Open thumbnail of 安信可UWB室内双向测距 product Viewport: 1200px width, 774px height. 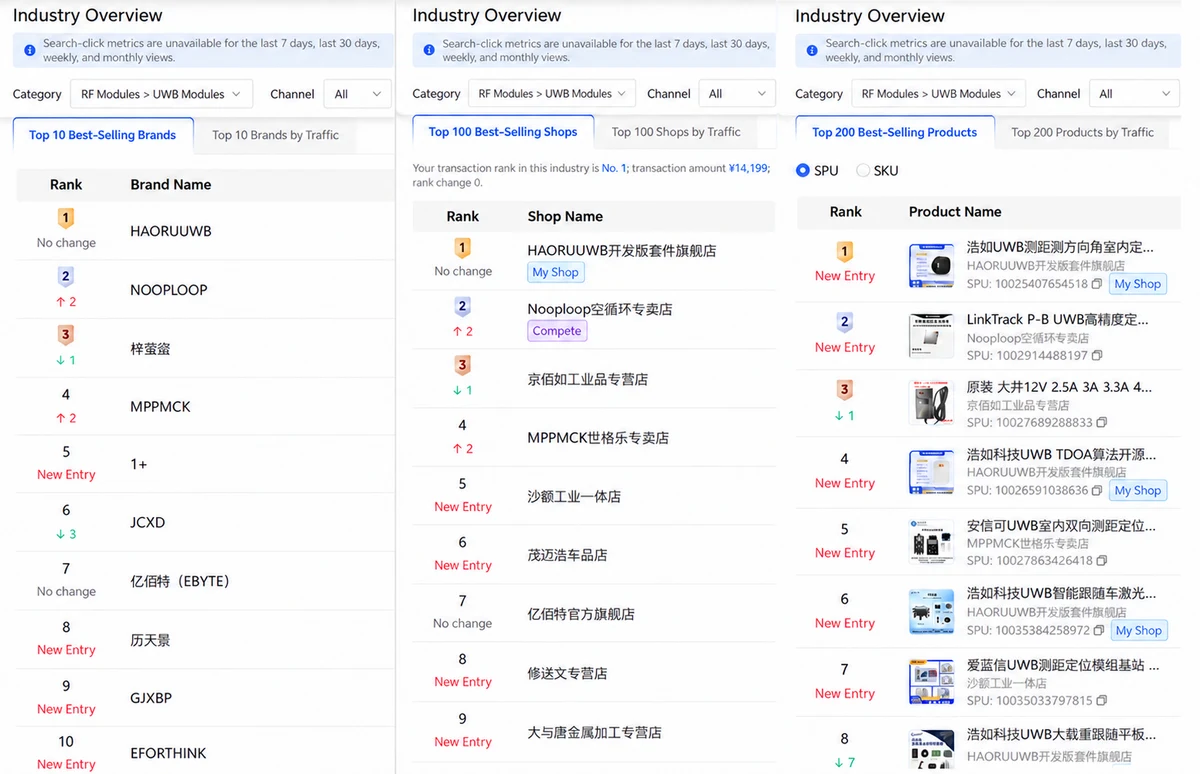931,542
